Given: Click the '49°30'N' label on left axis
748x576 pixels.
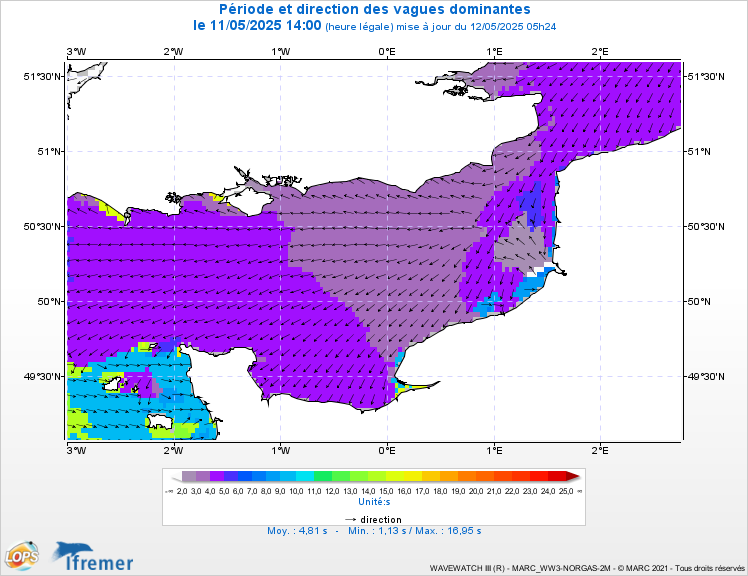Looking at the screenshot, I should coord(42,377).
